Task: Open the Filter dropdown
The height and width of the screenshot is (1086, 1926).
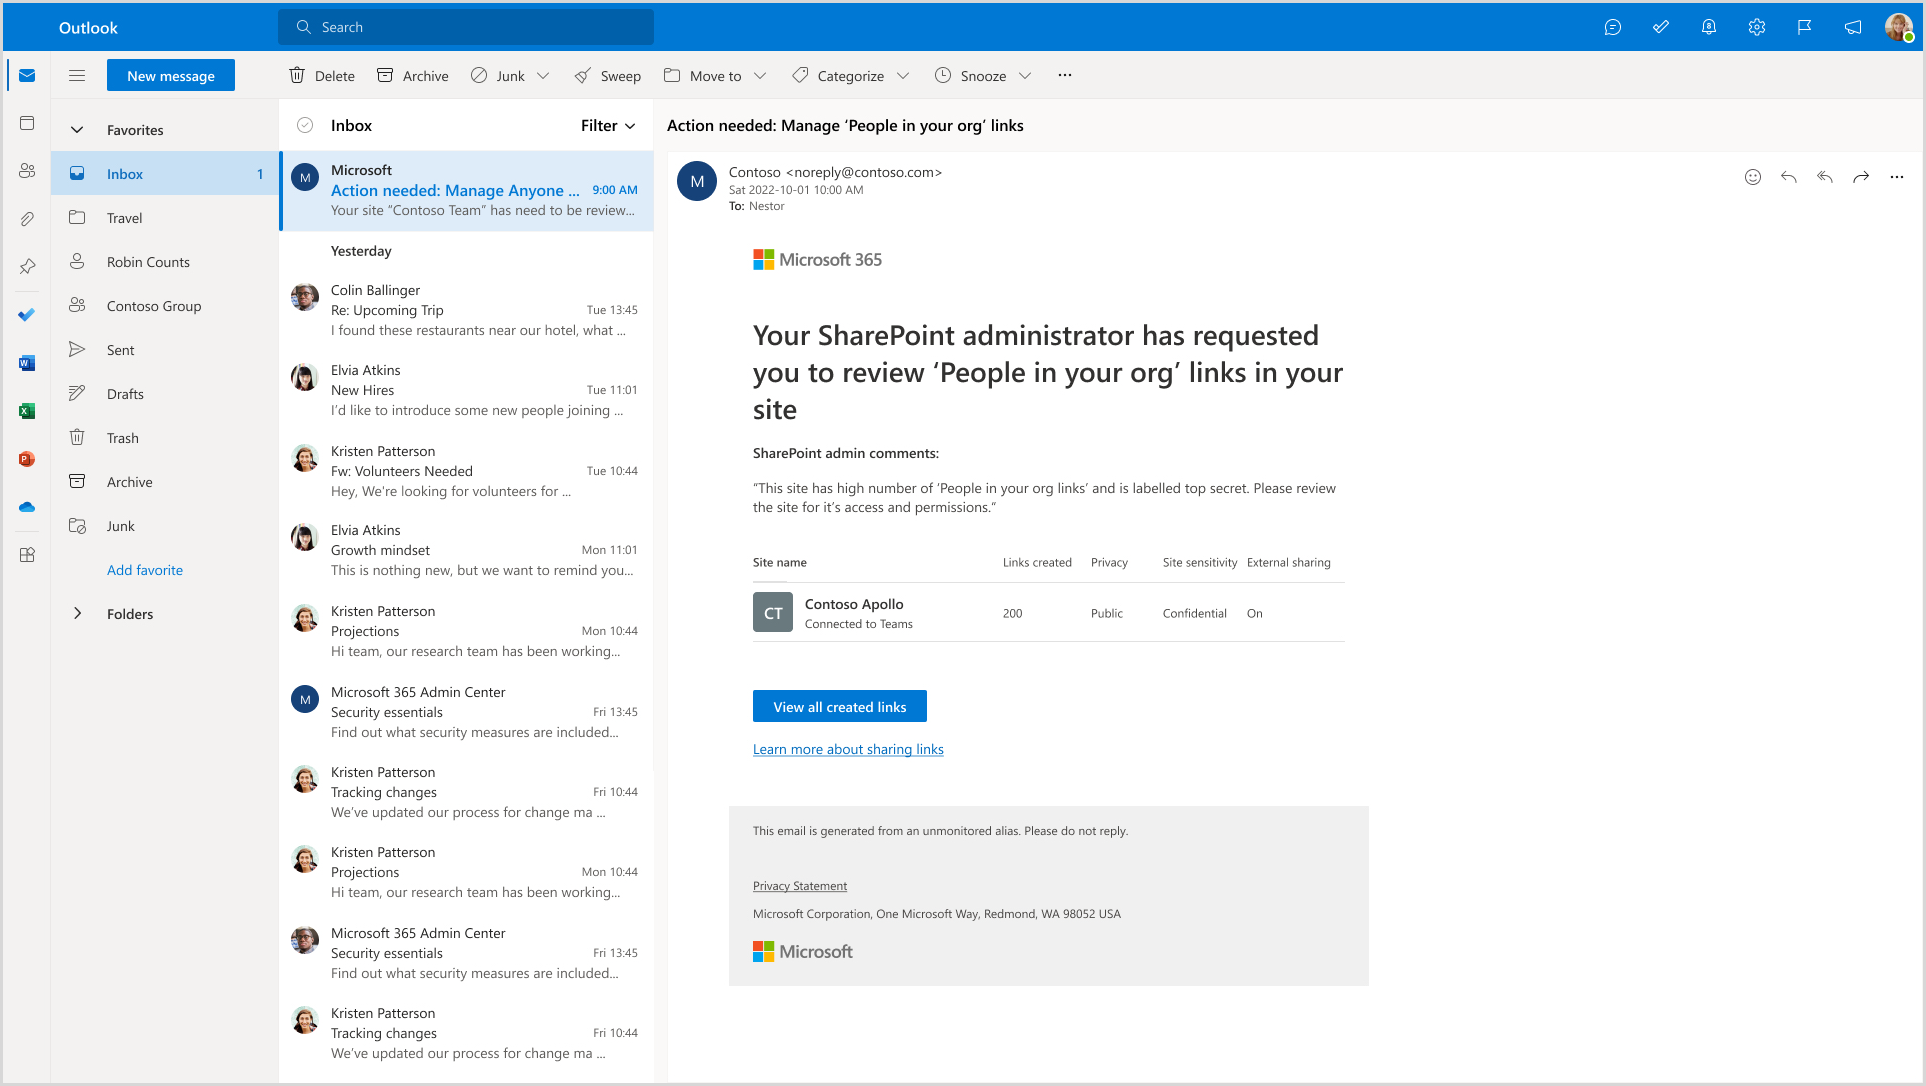Action: pyautogui.click(x=608, y=125)
